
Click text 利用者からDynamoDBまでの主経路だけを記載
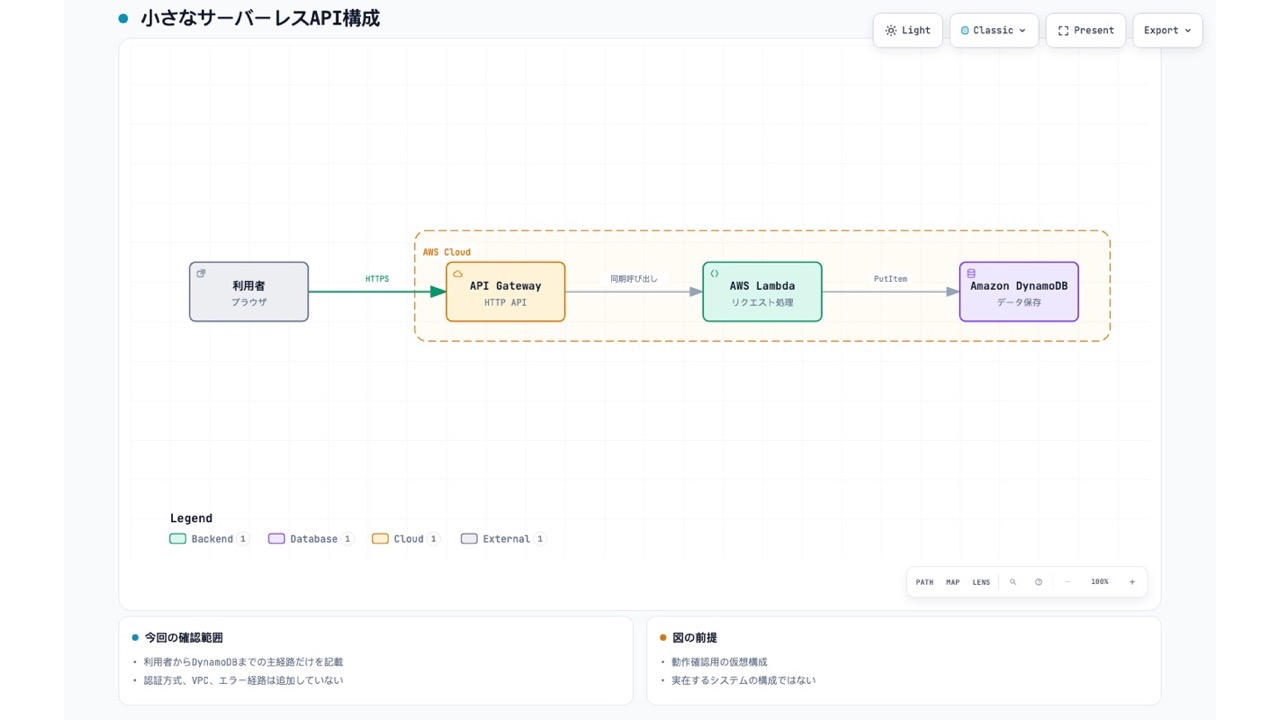pyautogui.click(x=244, y=662)
